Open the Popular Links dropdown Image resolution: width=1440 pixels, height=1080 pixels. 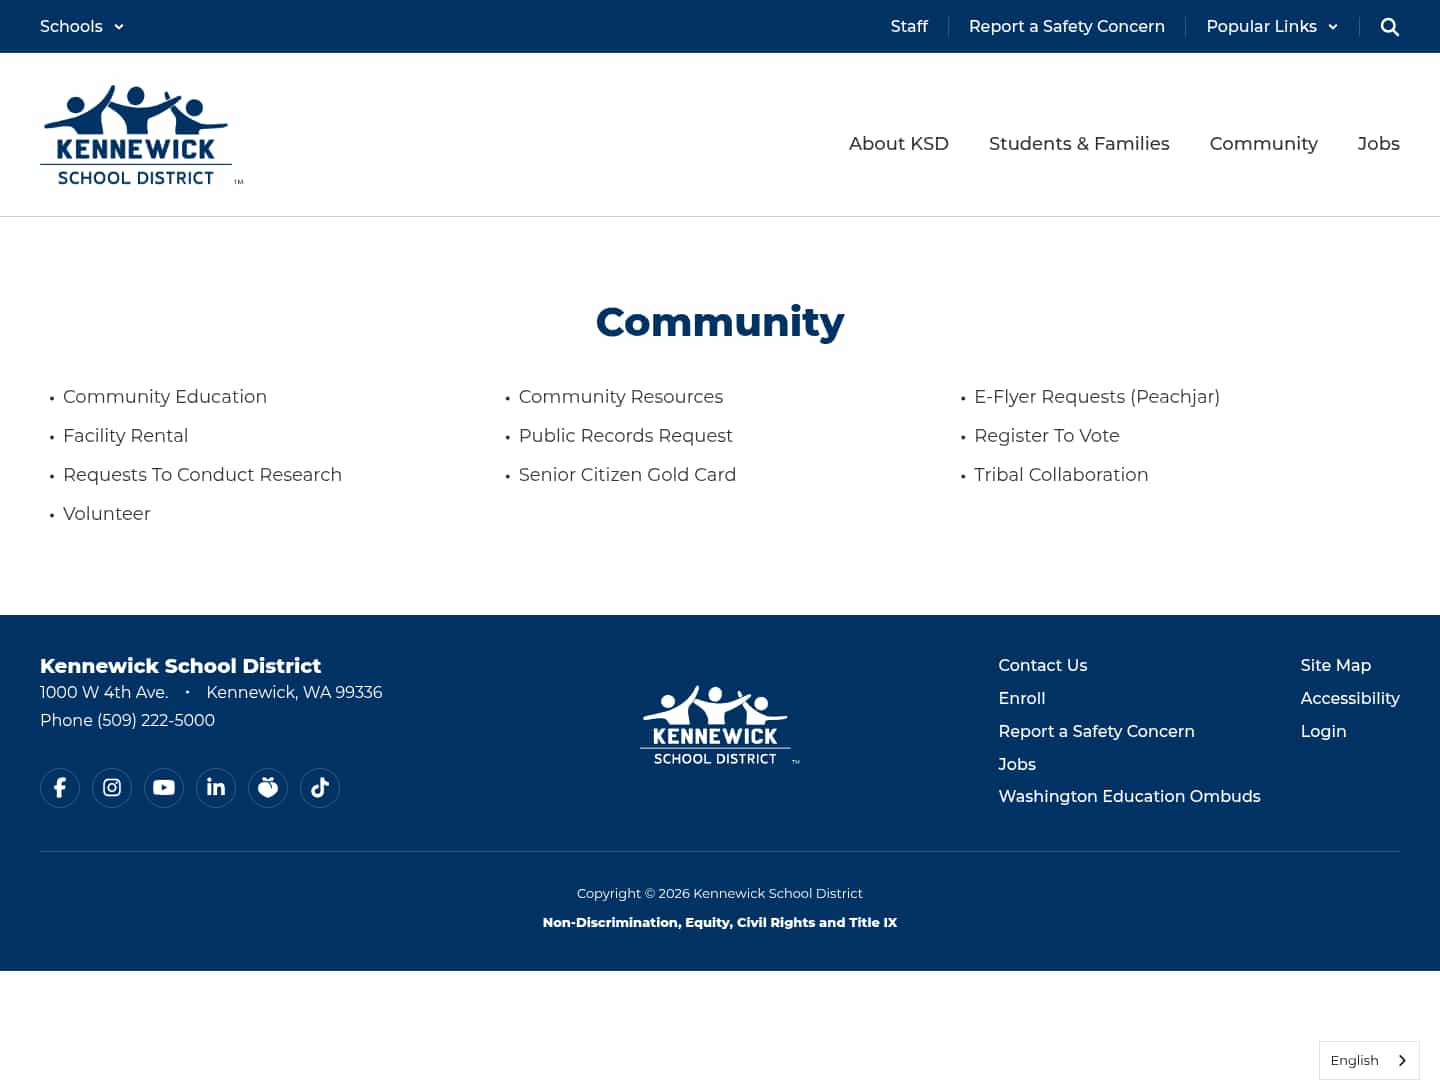[1271, 26]
